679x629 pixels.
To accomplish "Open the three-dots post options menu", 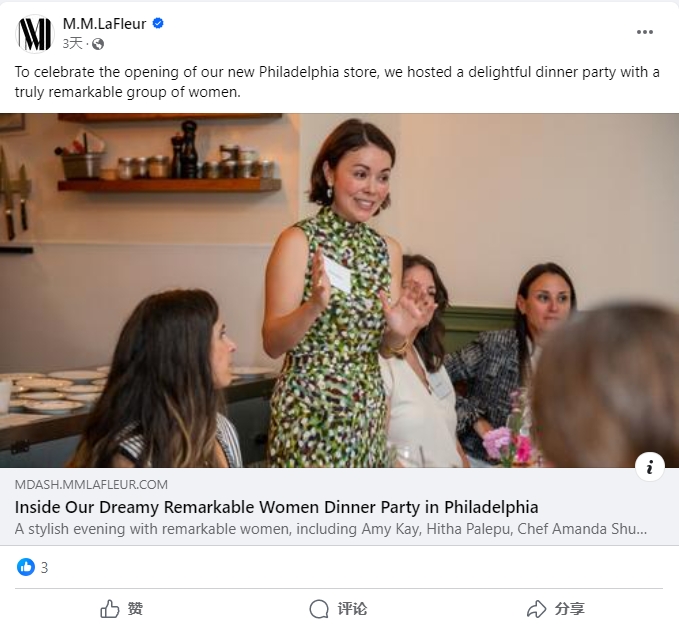I will pos(644,32).
